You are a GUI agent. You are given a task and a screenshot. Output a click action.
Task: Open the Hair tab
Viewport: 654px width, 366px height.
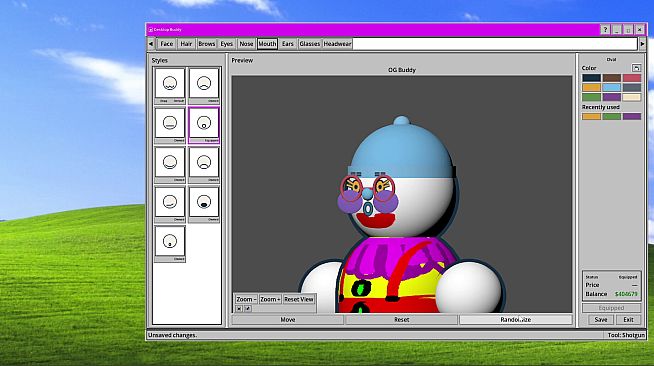tap(186, 44)
